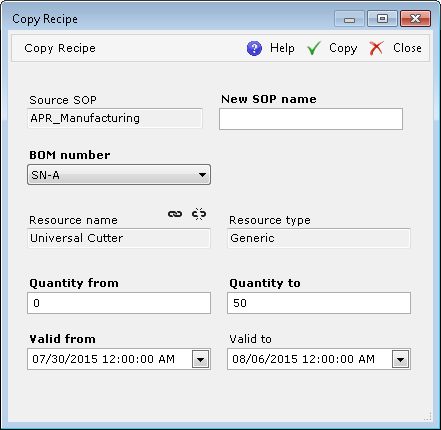Click the green checkmark Copy icon
The height and width of the screenshot is (430, 441).
coord(314,48)
